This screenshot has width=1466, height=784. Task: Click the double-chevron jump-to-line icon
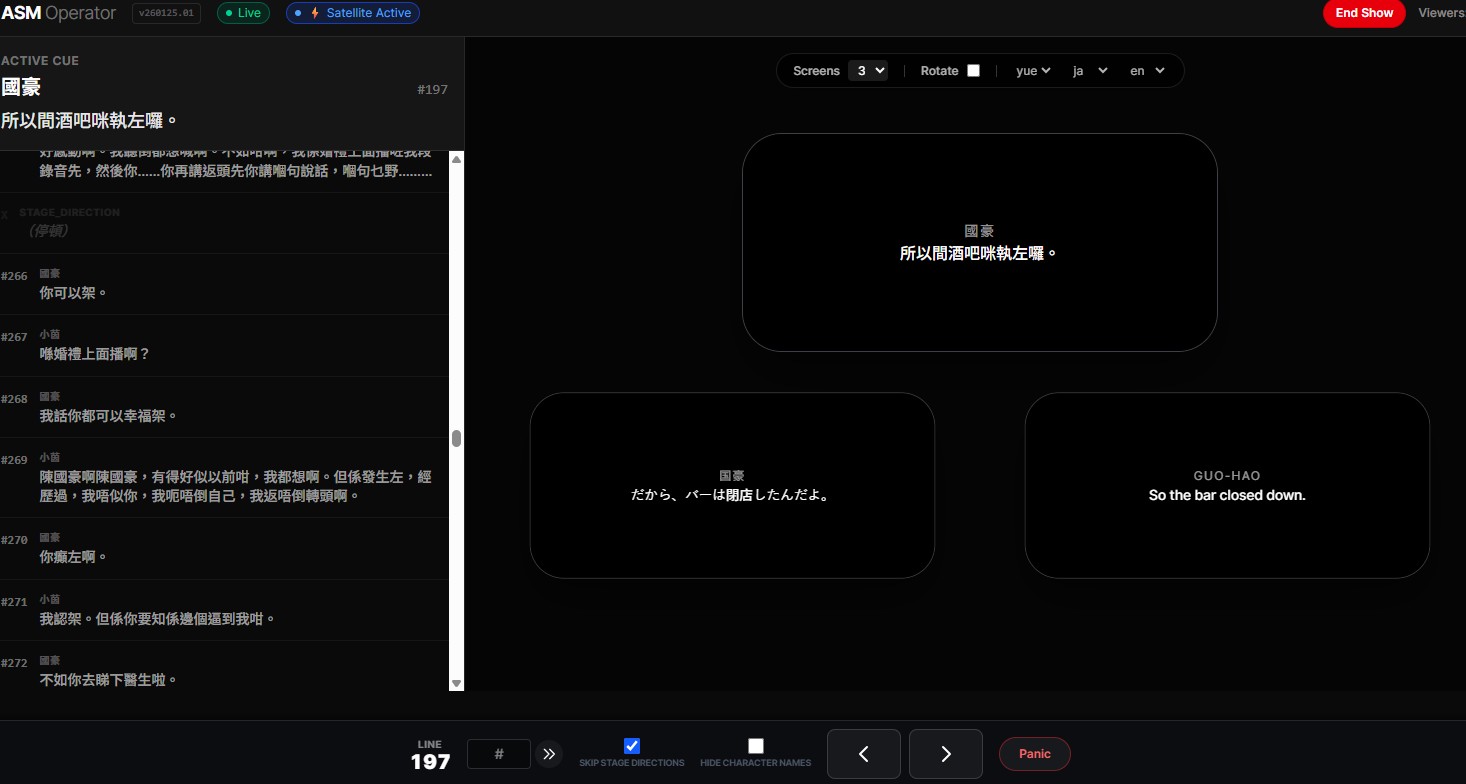coord(548,754)
